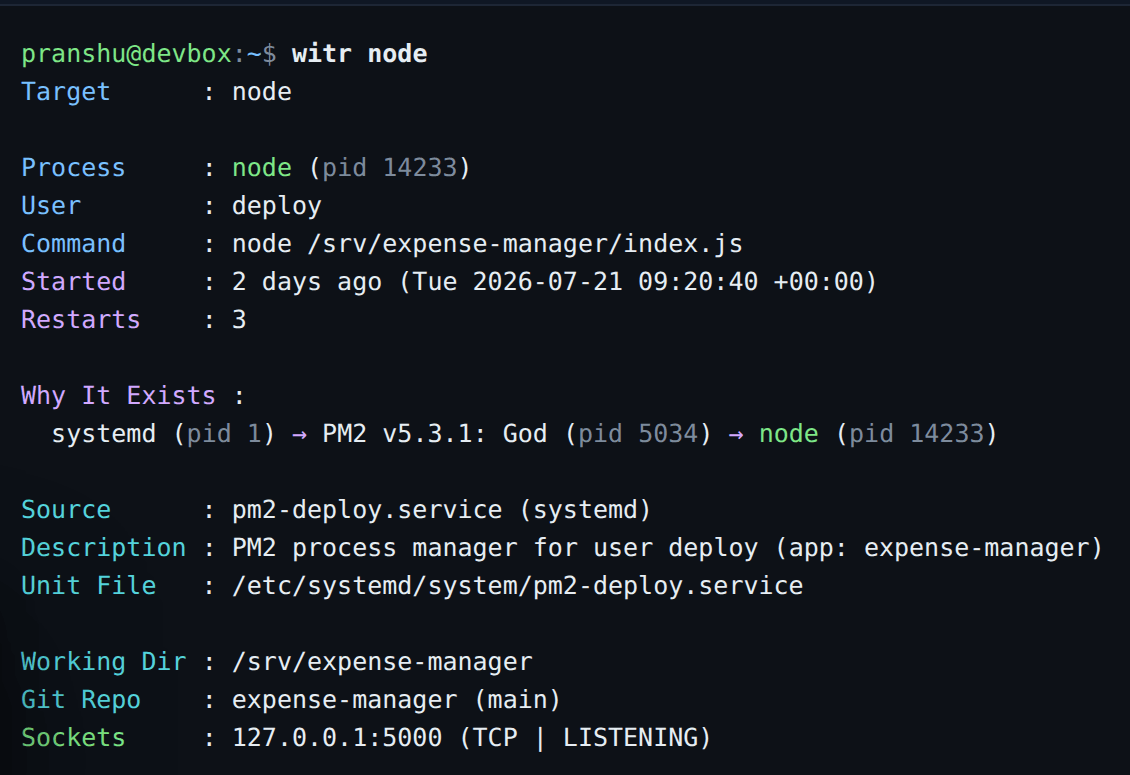Click the 'Working Dir' field label
The image size is (1130, 775).
[x=103, y=662]
